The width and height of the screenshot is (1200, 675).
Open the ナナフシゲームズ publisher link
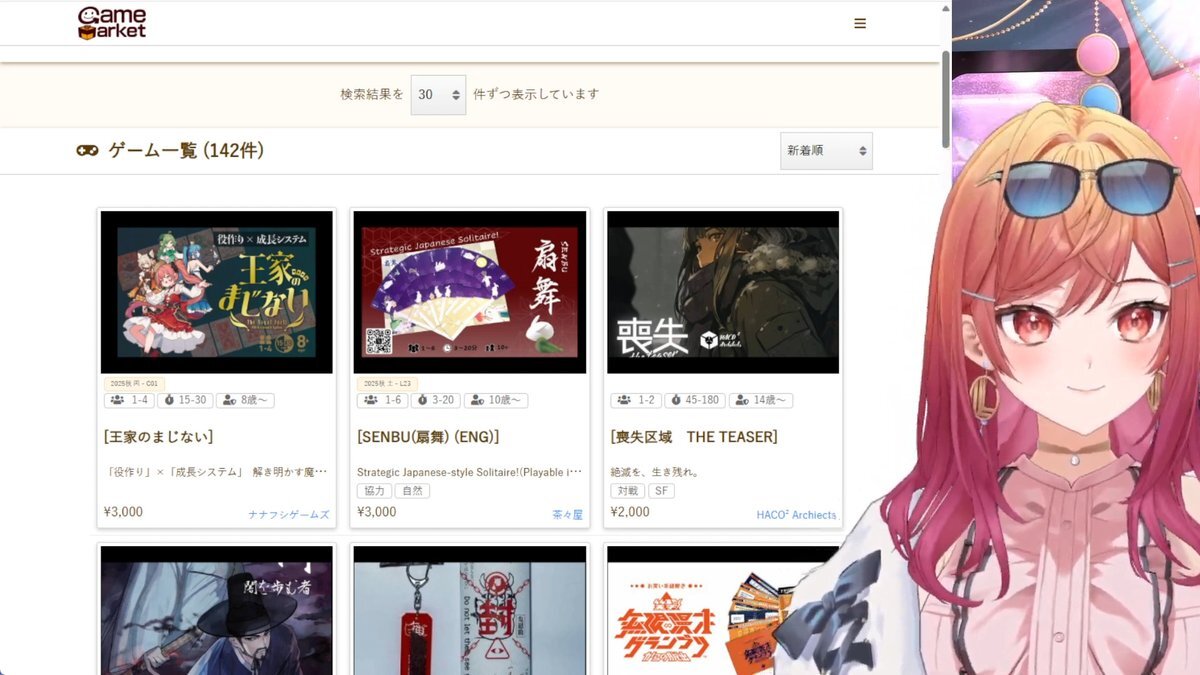(x=289, y=515)
